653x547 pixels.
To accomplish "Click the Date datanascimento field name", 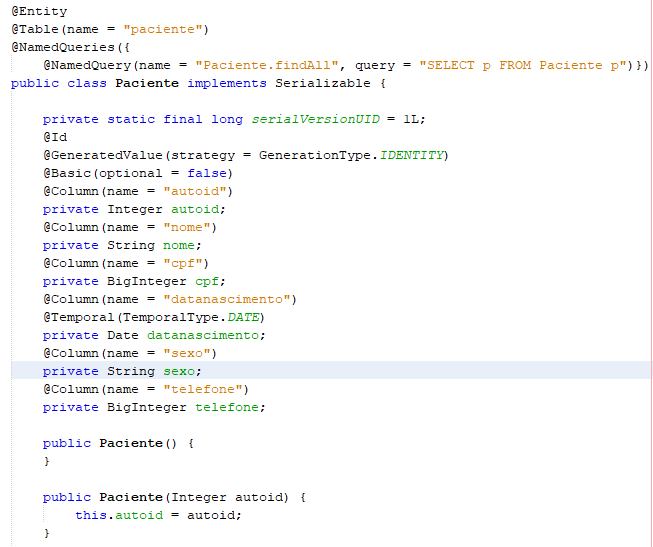I will (x=203, y=335).
